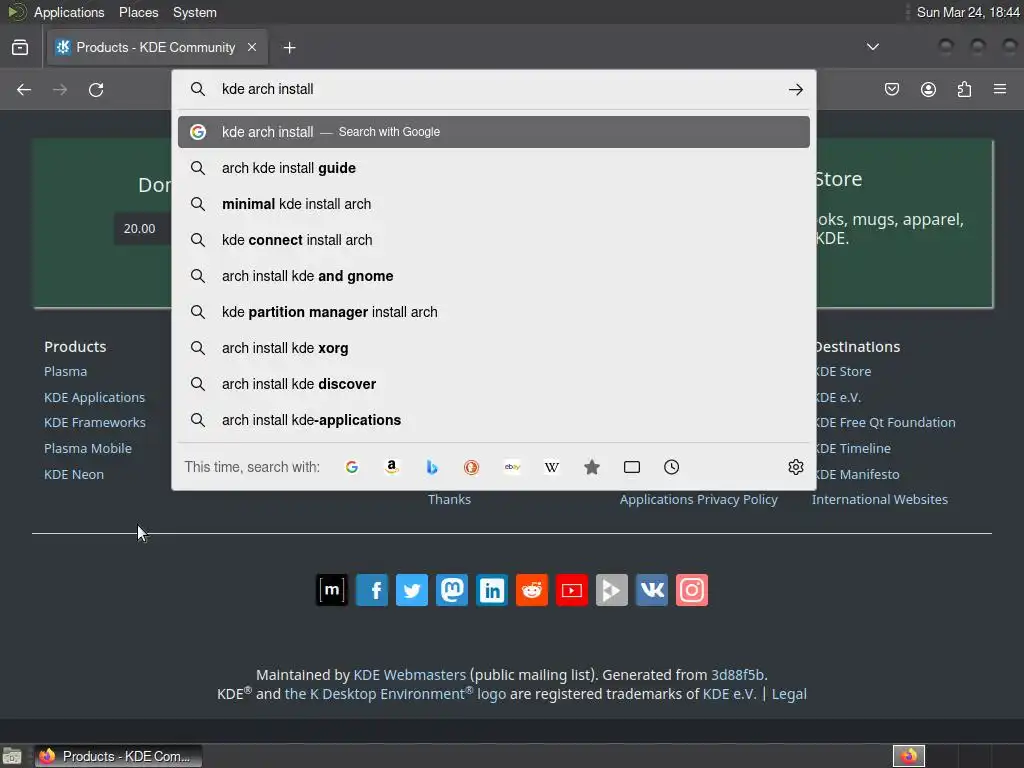Open the Applications desktop menu

tap(69, 12)
